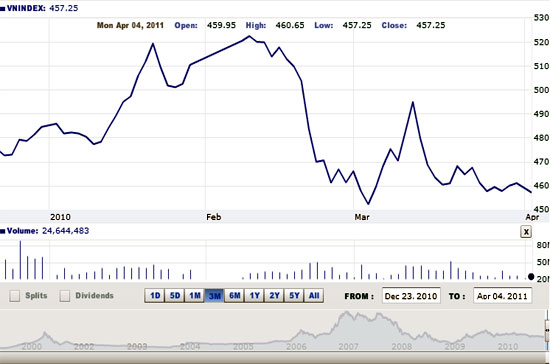This screenshot has height=364, width=550.
Task: Select the 1D time range
Action: click(155, 296)
